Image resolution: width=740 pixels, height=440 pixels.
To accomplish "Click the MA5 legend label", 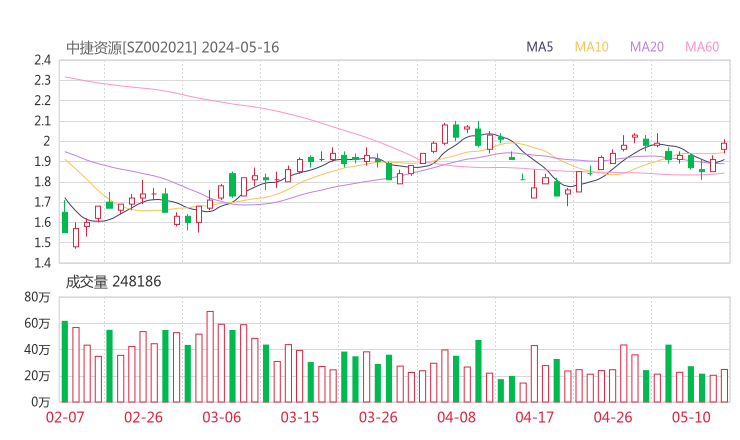I will point(539,47).
